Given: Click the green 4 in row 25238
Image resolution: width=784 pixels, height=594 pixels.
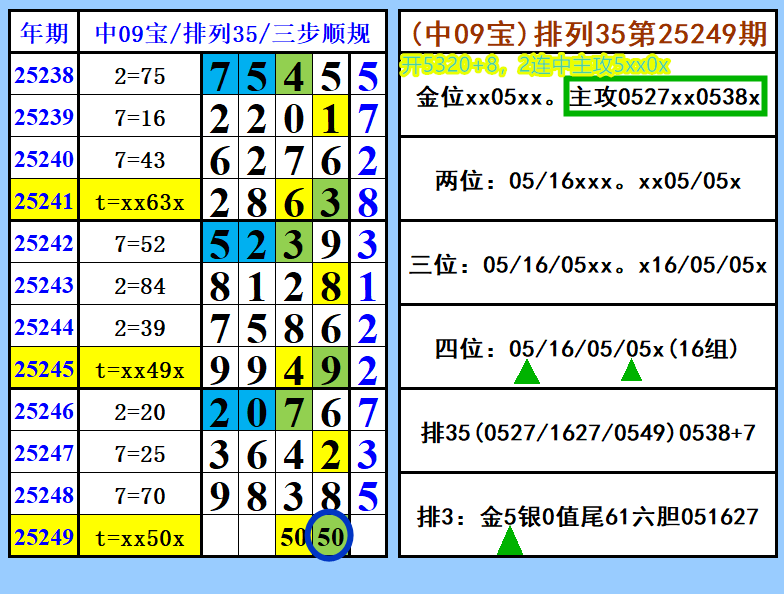Looking at the screenshot, I should [294, 75].
